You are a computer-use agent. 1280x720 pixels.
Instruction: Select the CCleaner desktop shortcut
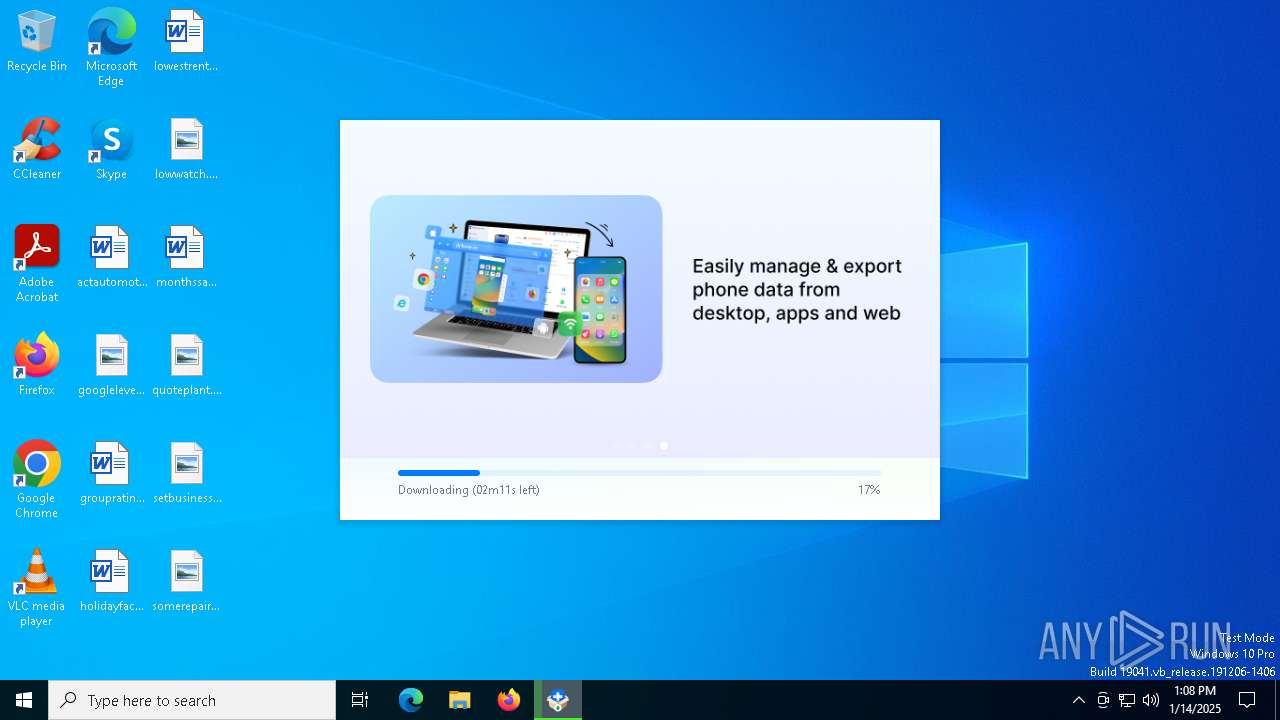tap(37, 149)
